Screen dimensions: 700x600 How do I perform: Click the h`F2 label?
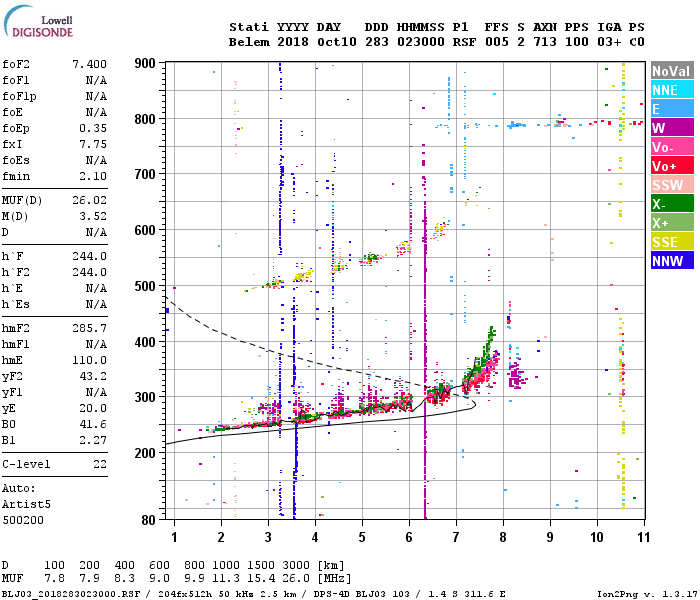[x=16, y=272]
